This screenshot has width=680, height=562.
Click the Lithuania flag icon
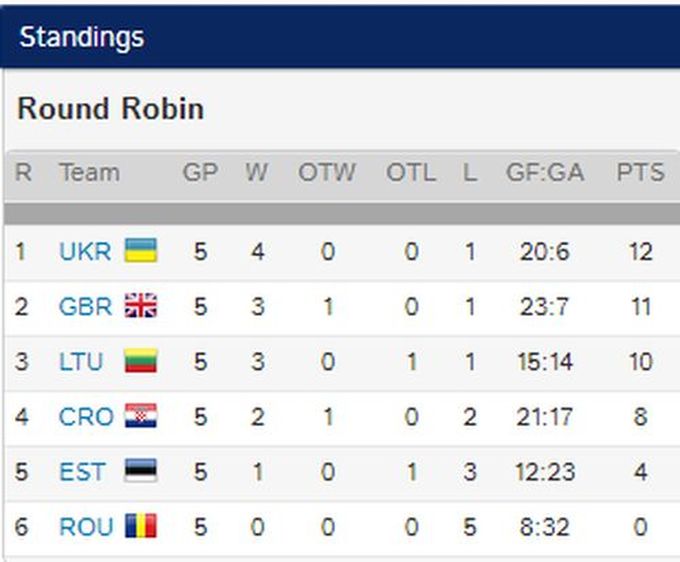coord(140,361)
